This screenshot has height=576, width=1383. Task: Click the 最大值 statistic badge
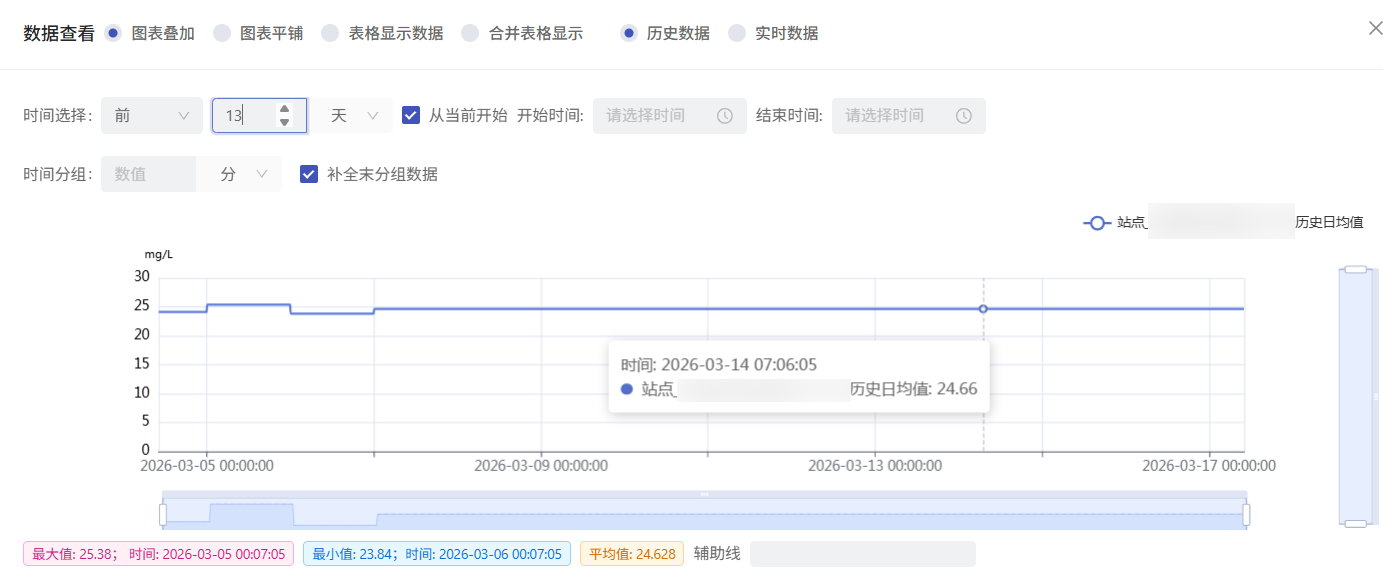(158, 553)
